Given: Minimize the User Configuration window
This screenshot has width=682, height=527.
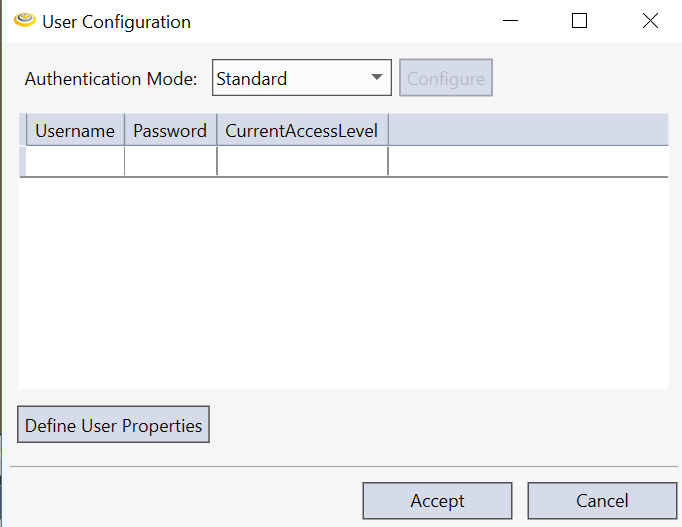Looking at the screenshot, I should 511,21.
